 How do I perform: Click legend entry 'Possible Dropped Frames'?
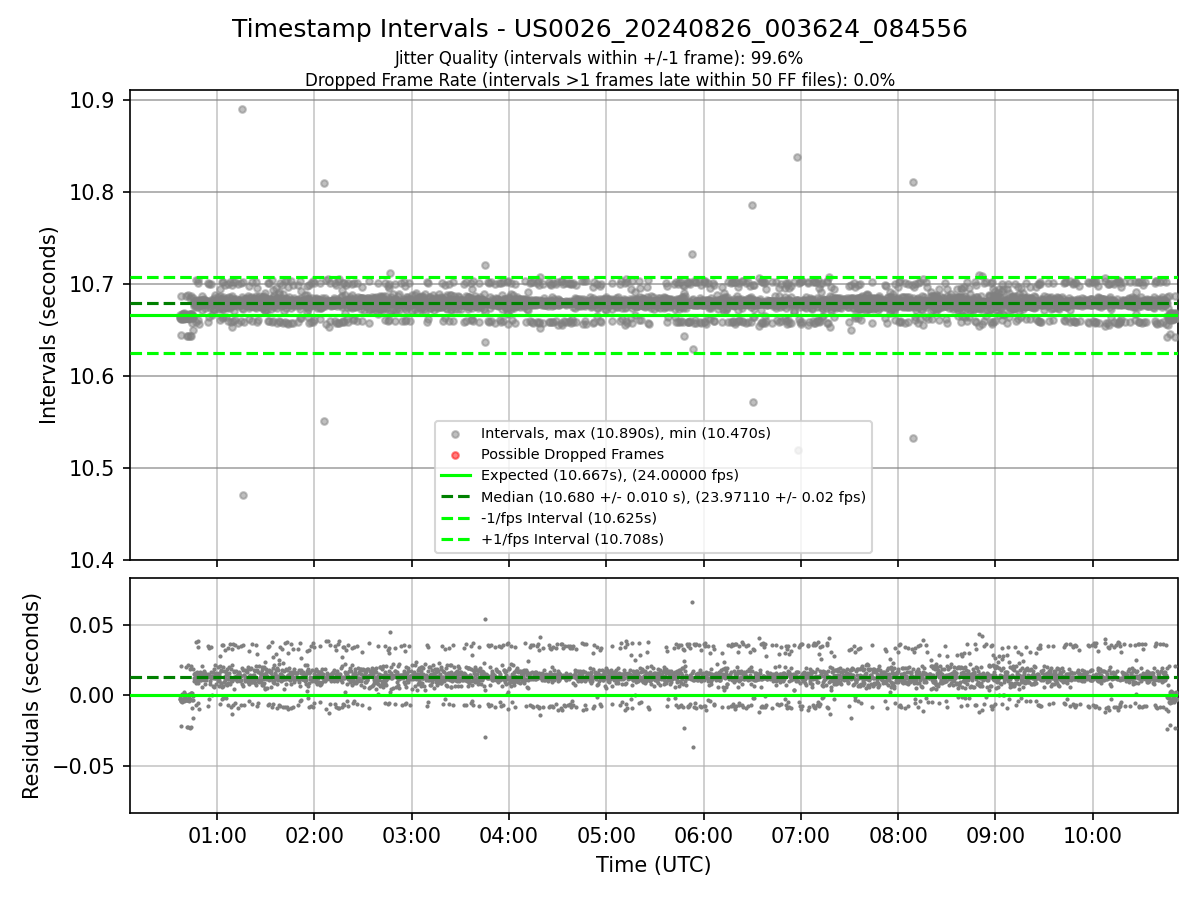point(572,454)
